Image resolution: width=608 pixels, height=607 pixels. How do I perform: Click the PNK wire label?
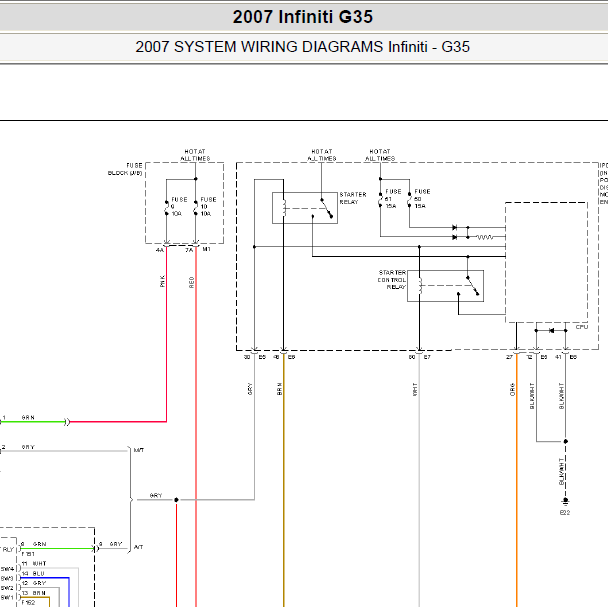tap(162, 281)
